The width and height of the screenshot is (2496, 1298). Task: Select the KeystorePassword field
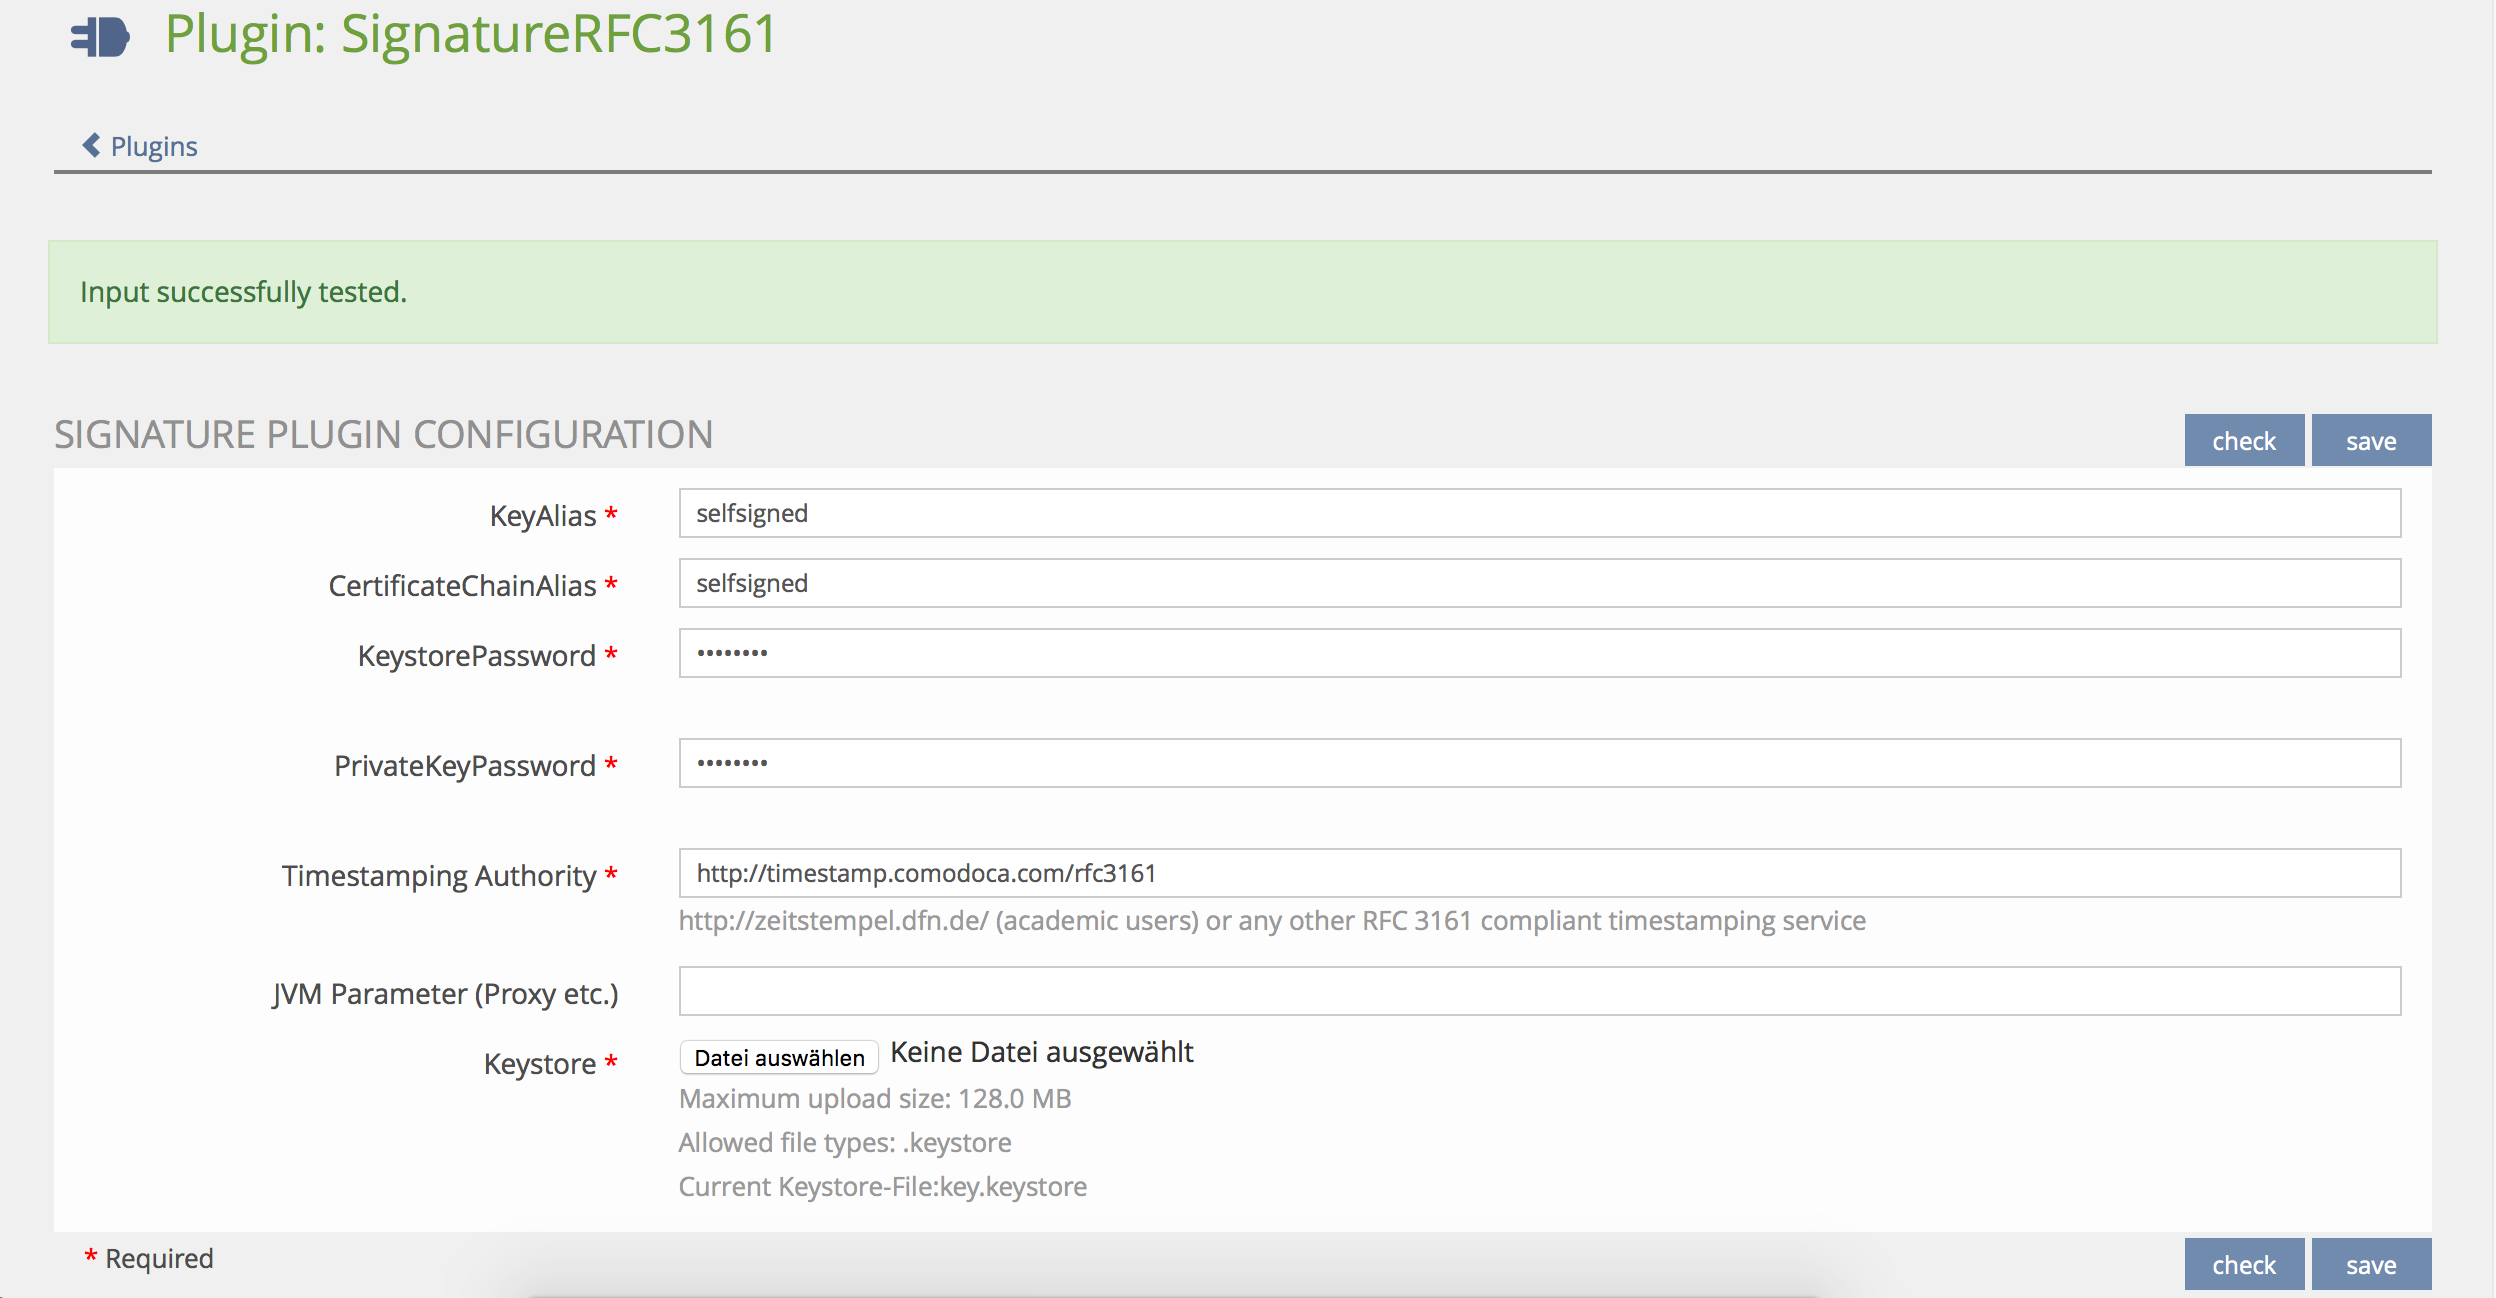click(1539, 654)
